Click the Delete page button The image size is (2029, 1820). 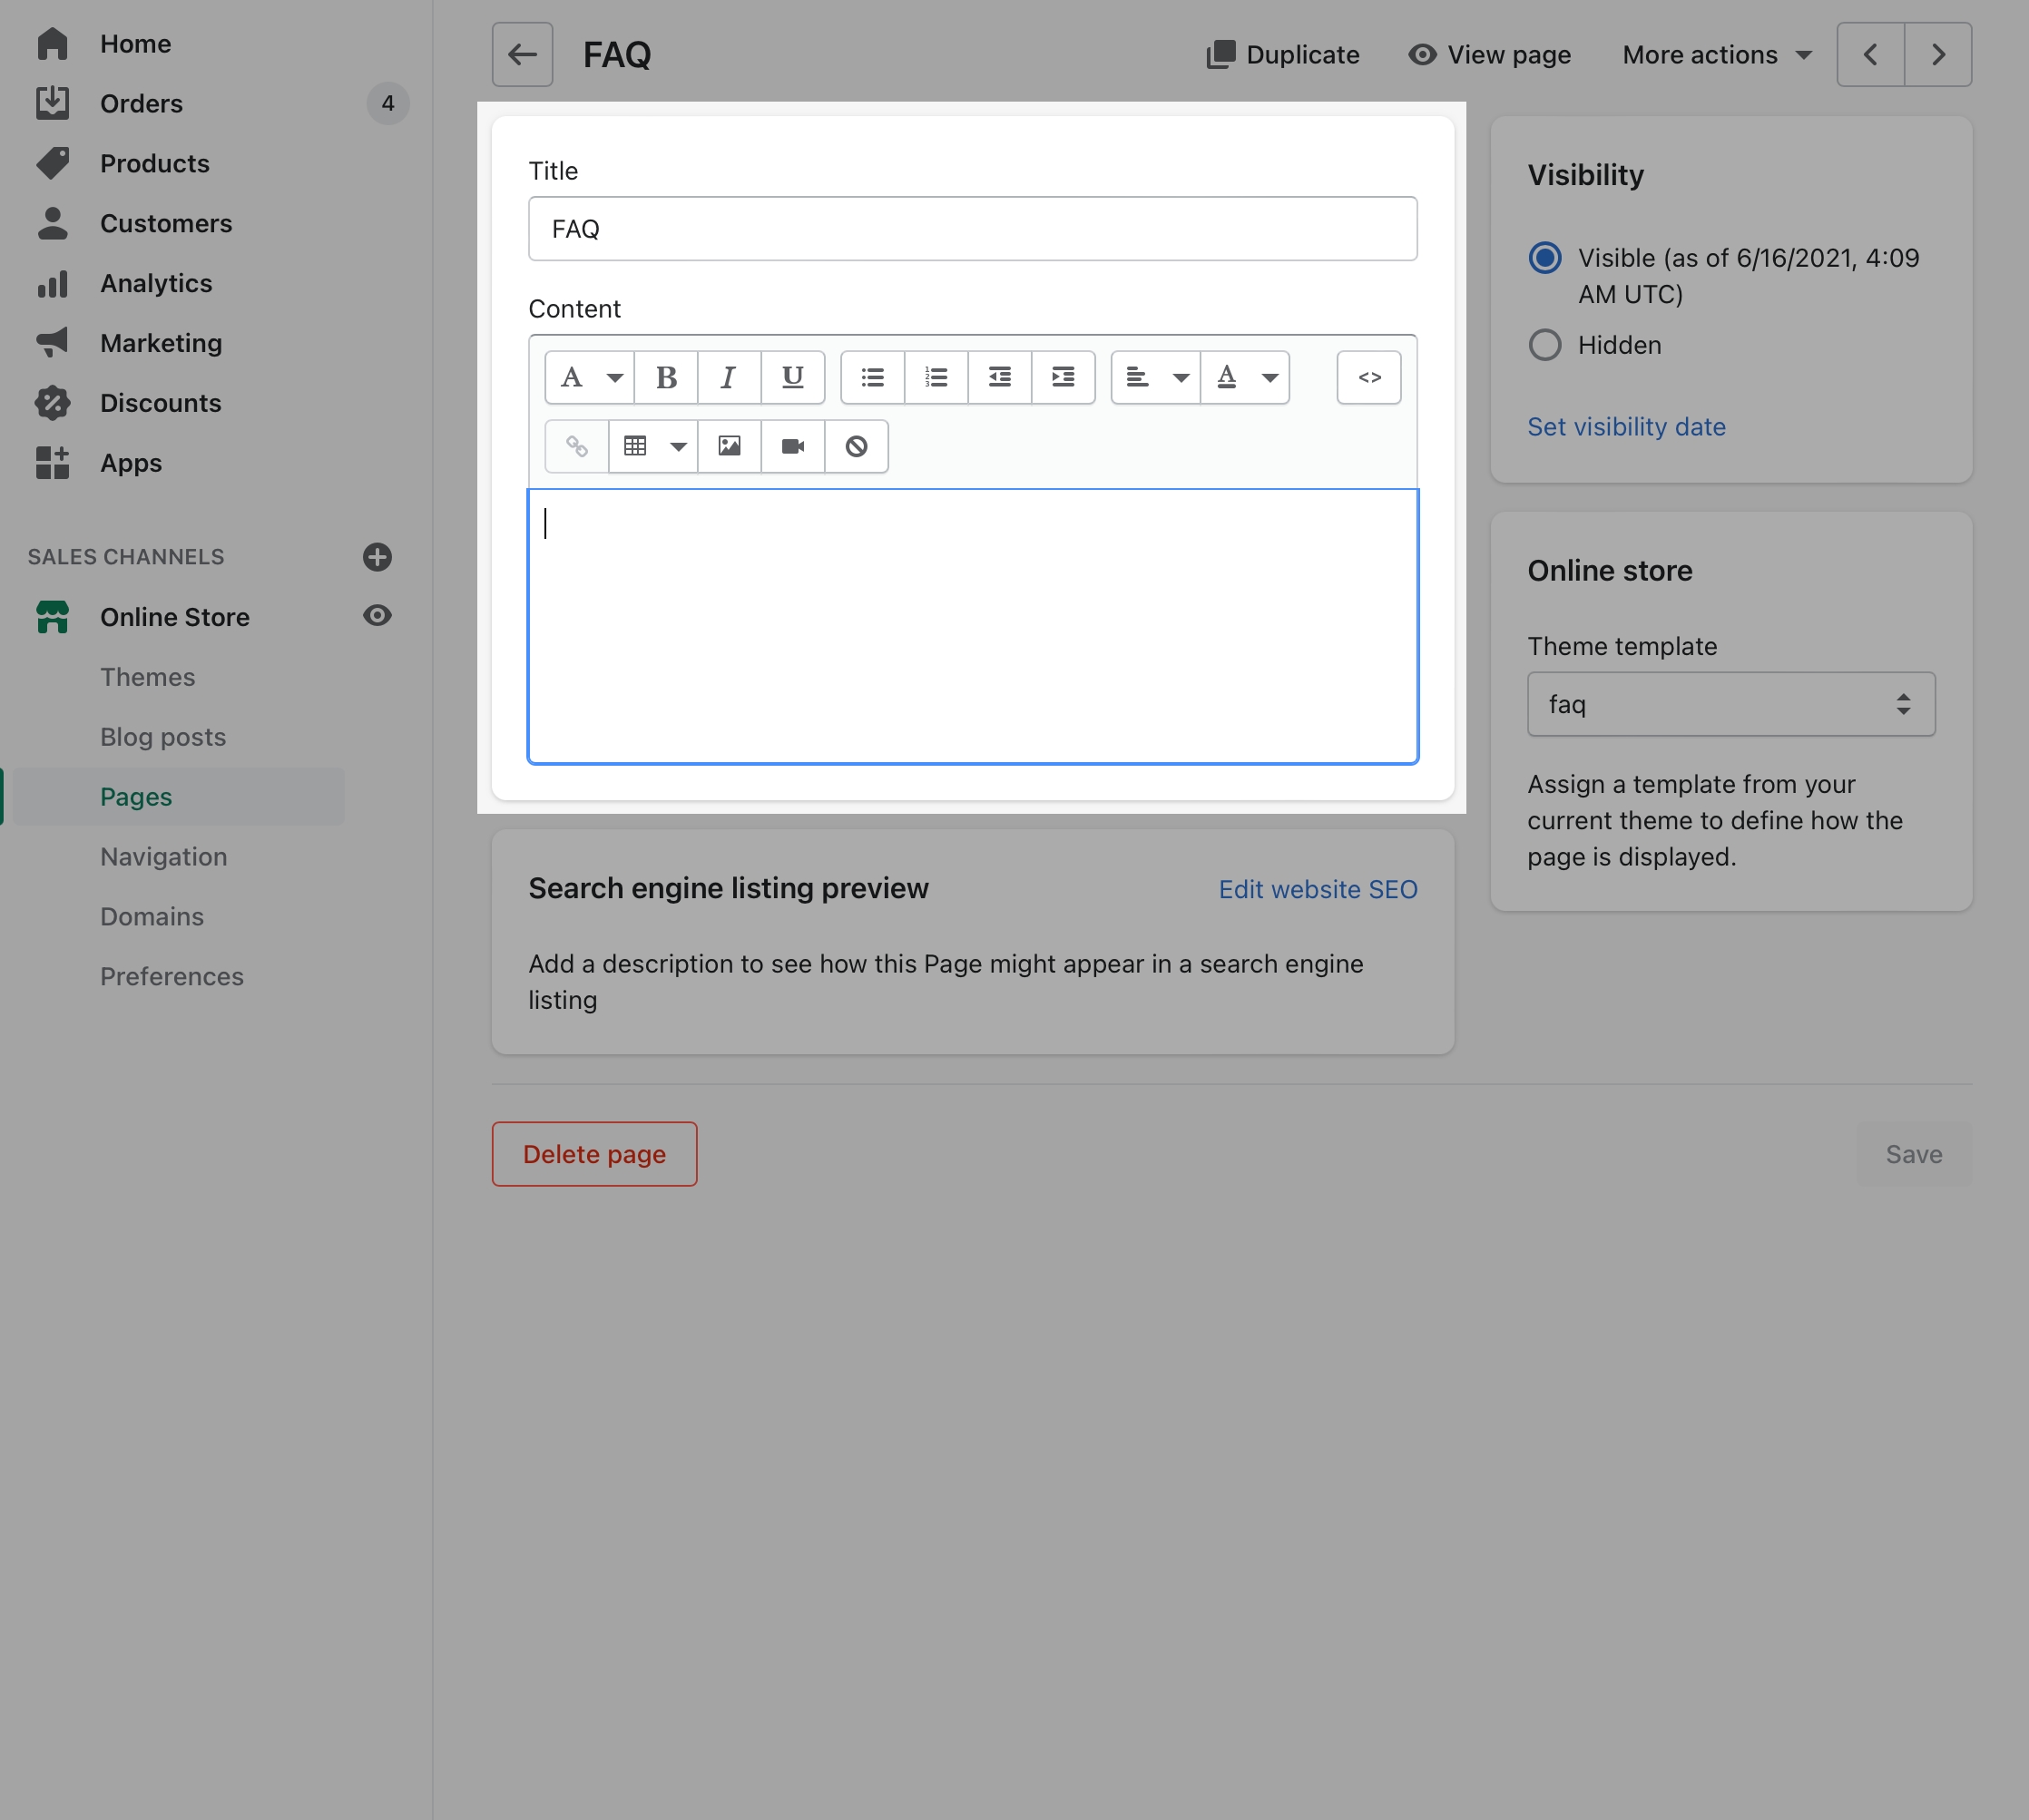pos(594,1154)
